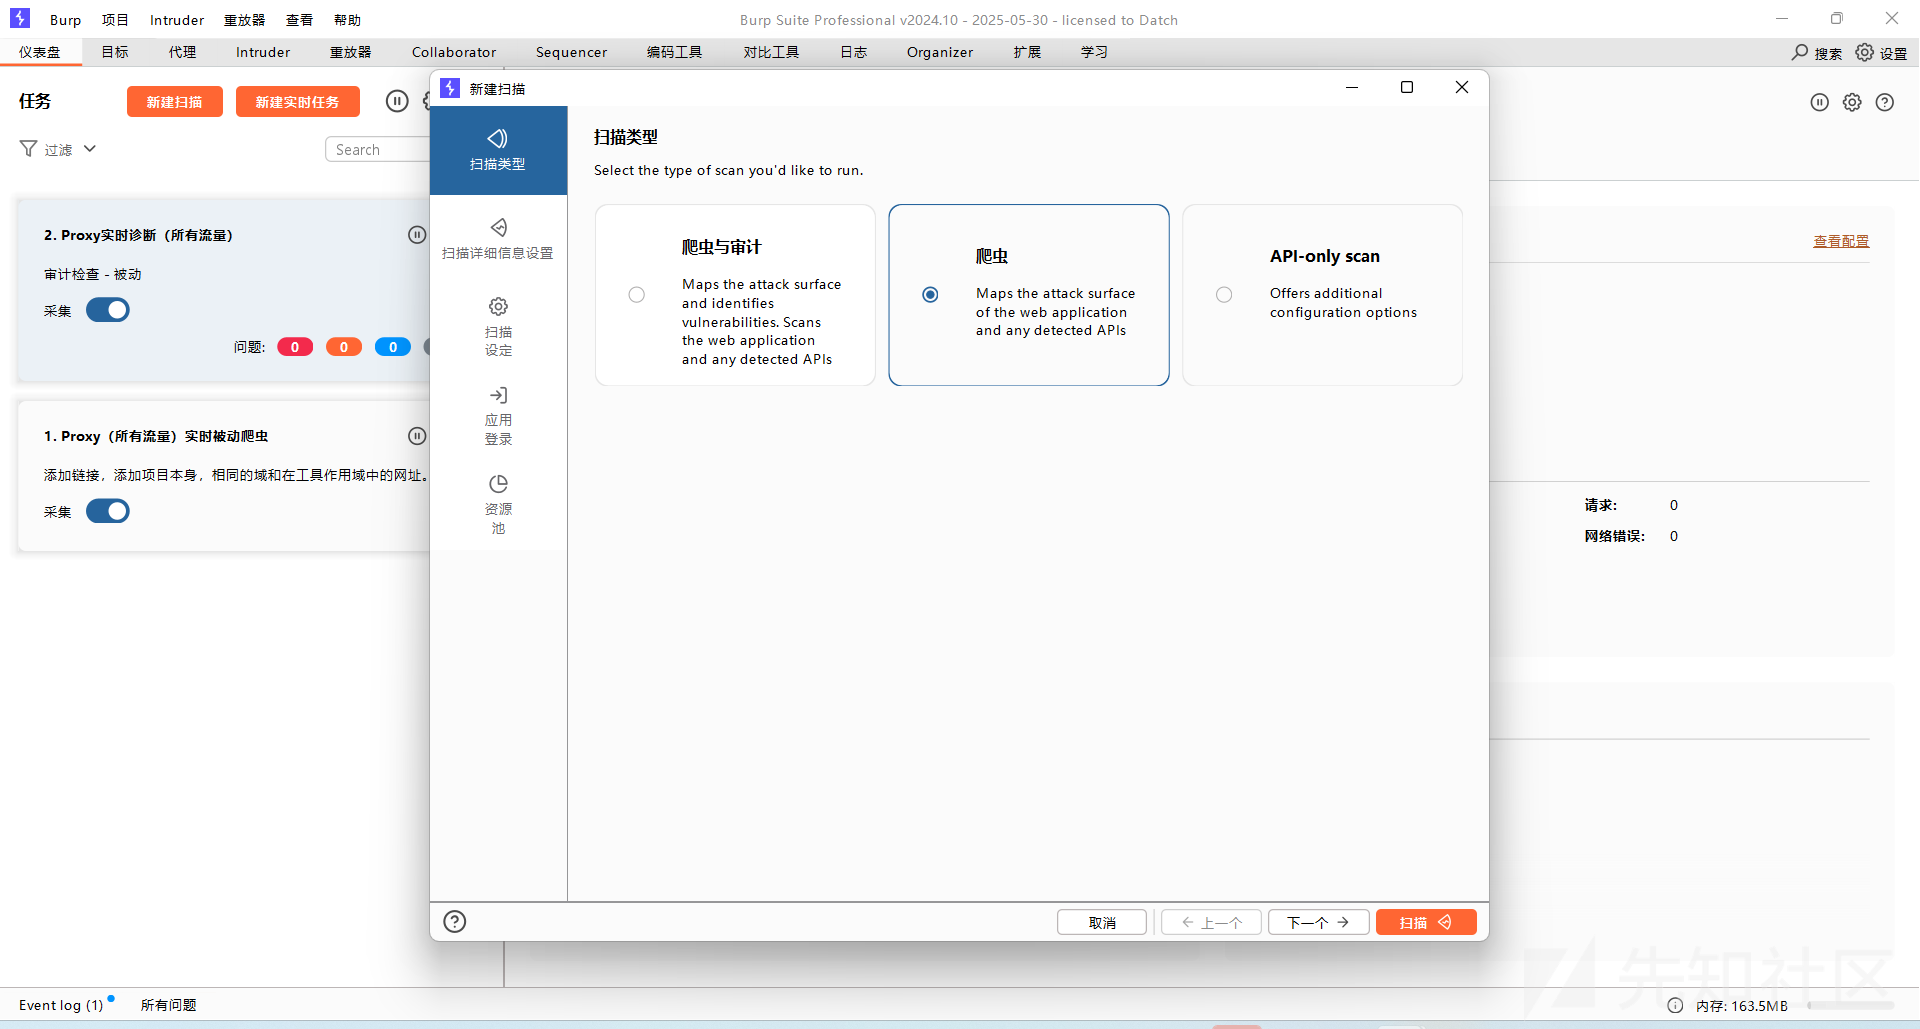This screenshot has height=1029, width=1920.
Task: Open the 扫描详细信息设置 step
Action: click(498, 239)
